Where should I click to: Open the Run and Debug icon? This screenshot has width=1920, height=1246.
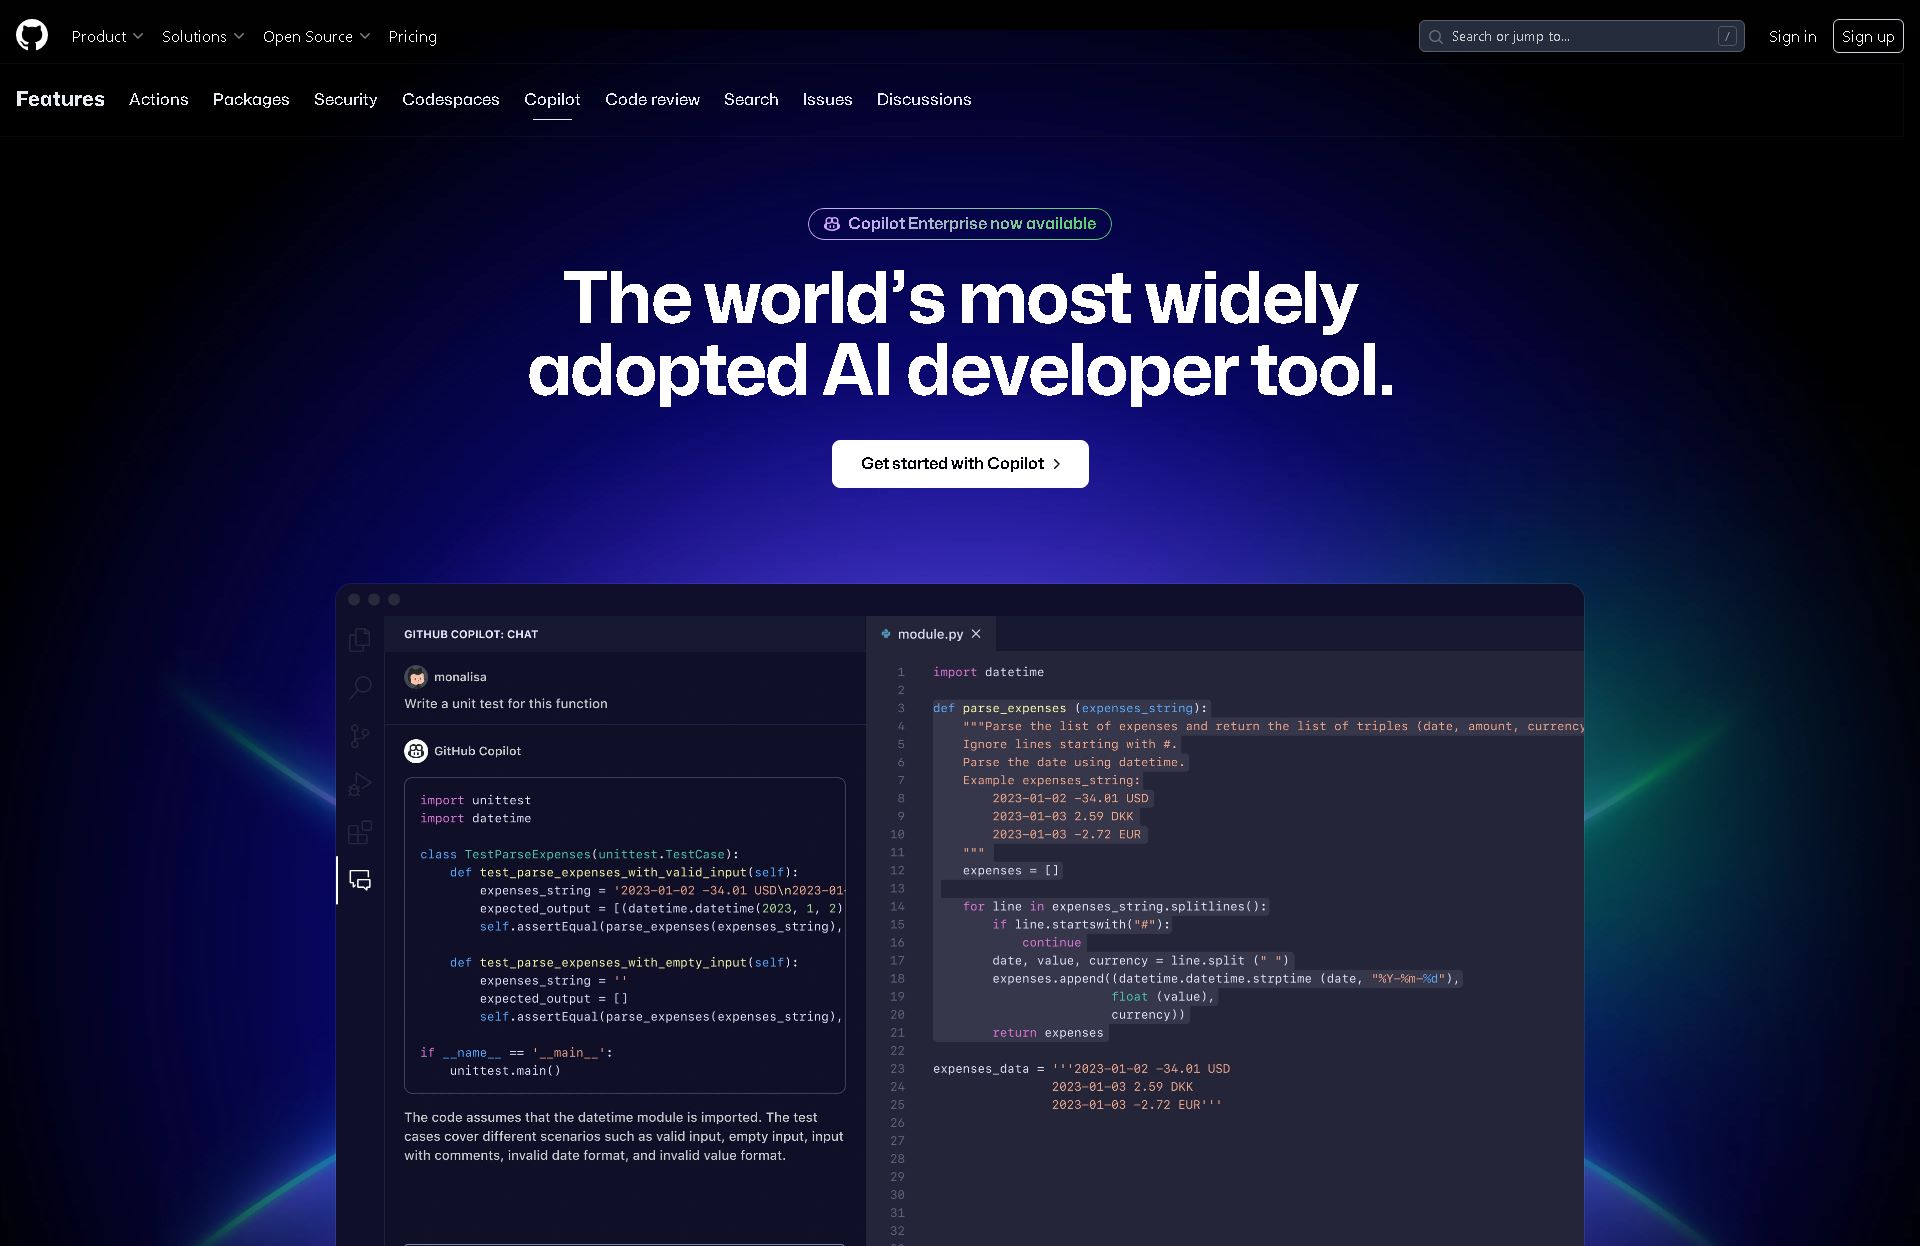360,784
